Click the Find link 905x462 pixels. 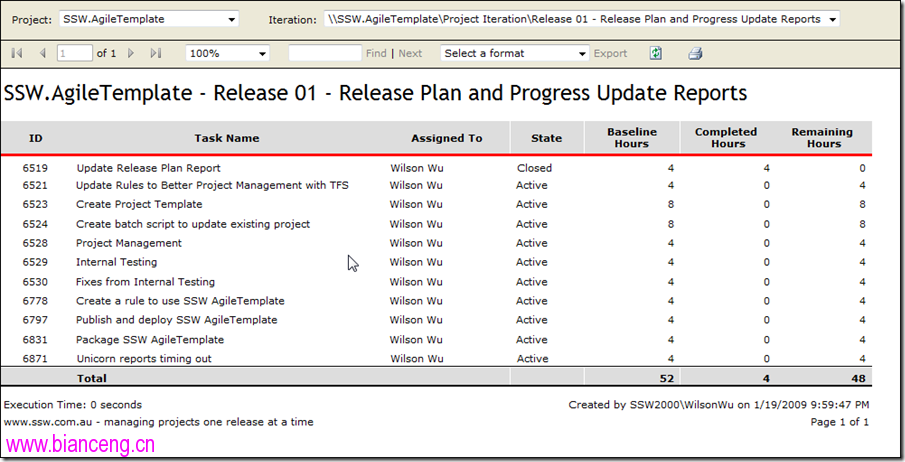coord(376,53)
